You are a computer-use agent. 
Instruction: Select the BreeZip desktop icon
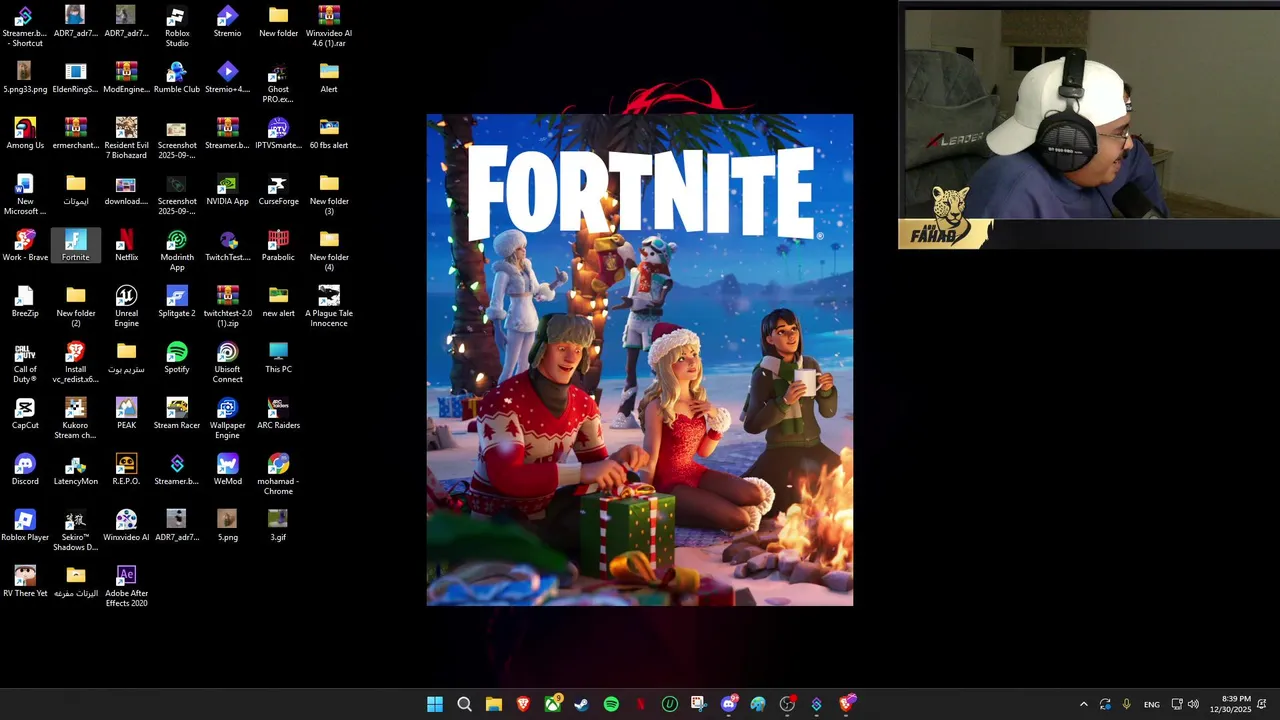coord(25,301)
